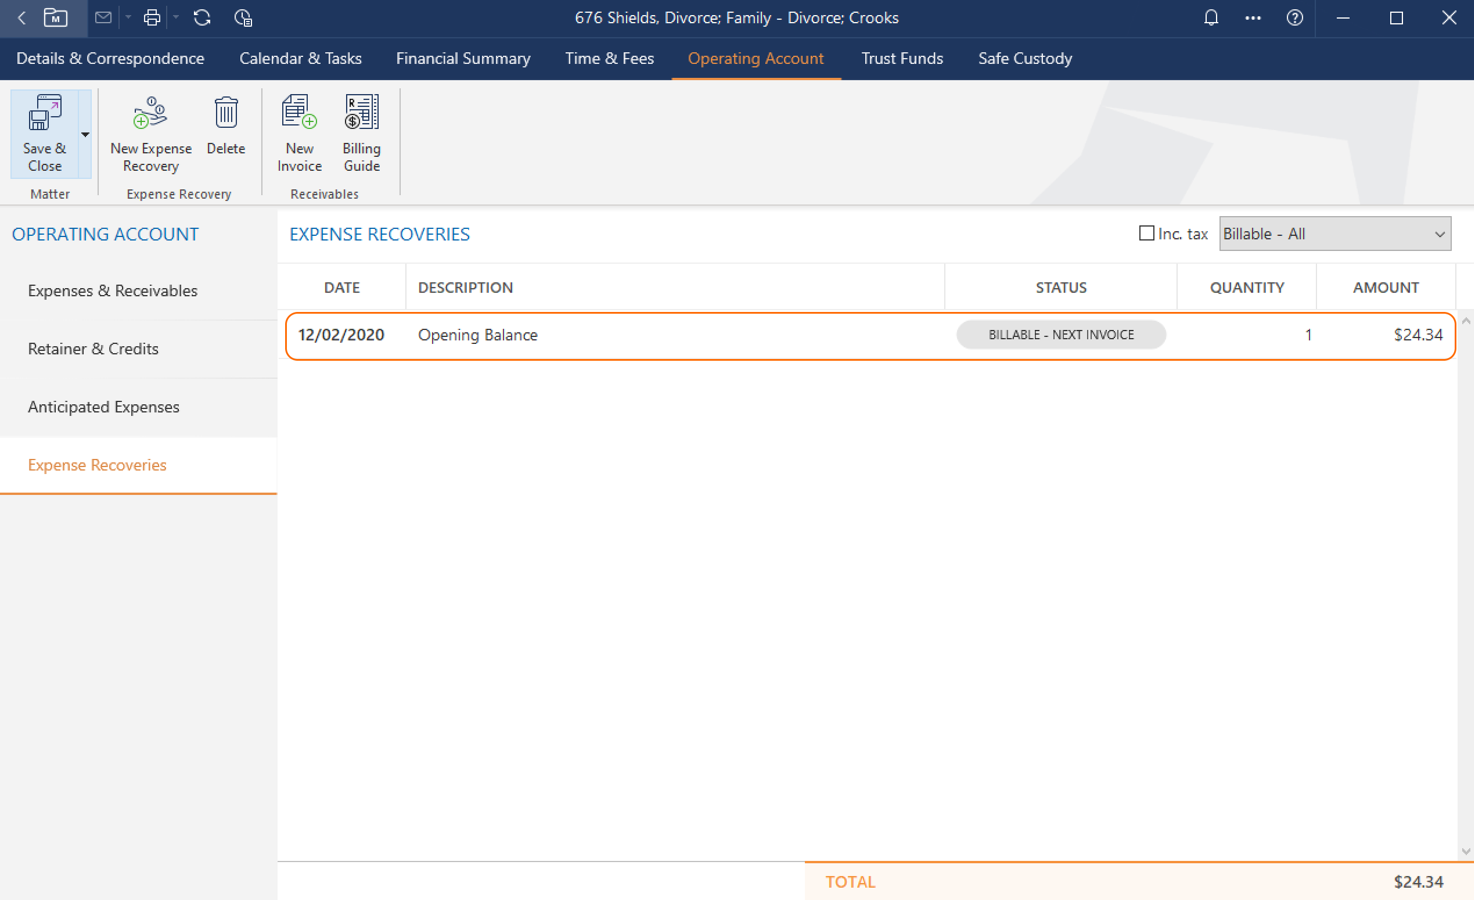Click the Delete trash can icon
The image size is (1474, 900).
coord(226,126)
